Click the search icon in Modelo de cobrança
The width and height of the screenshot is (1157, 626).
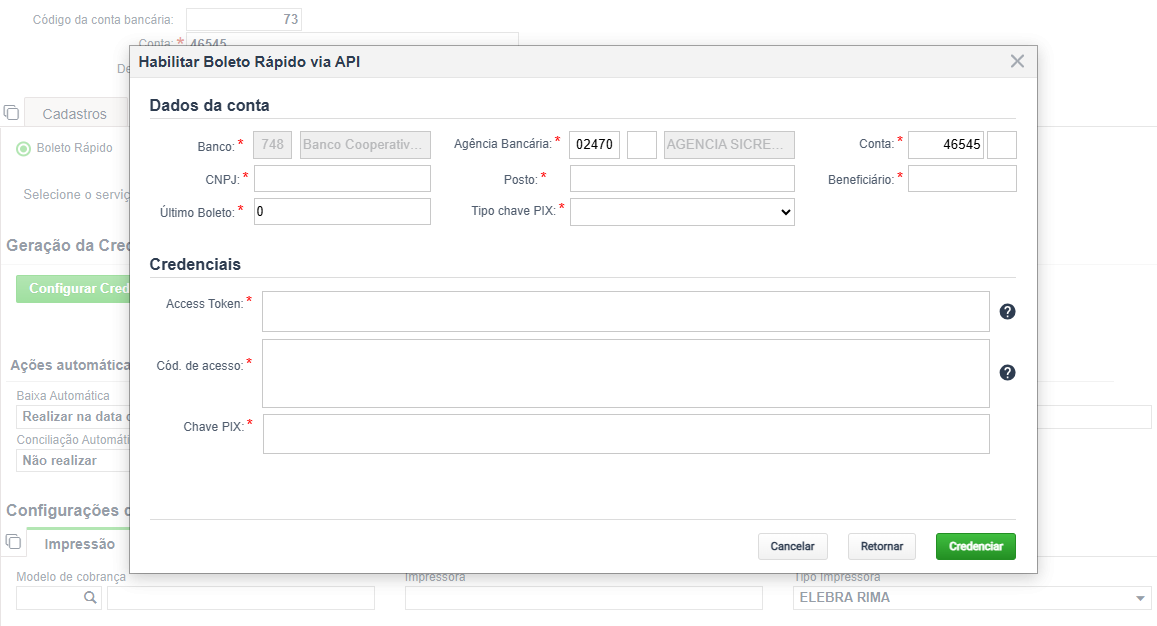coord(90,597)
